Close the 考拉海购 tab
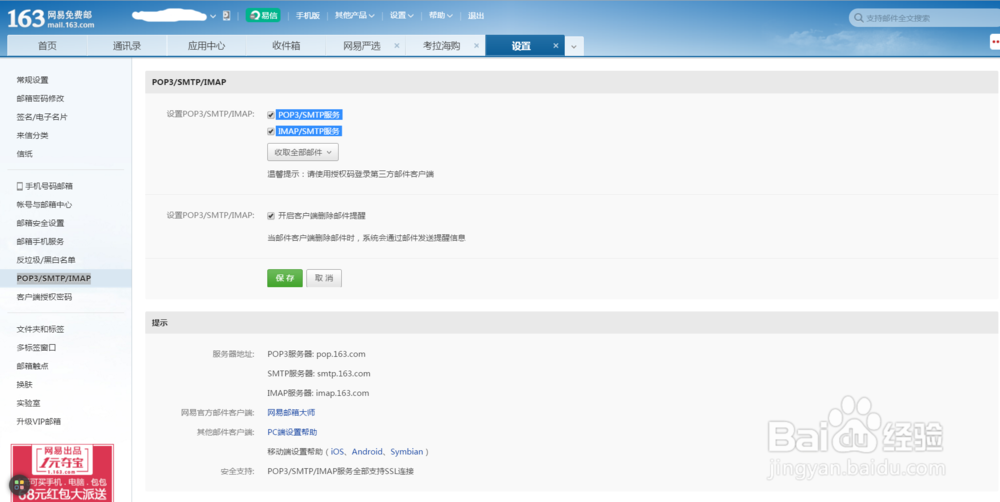1000x502 pixels. click(476, 46)
